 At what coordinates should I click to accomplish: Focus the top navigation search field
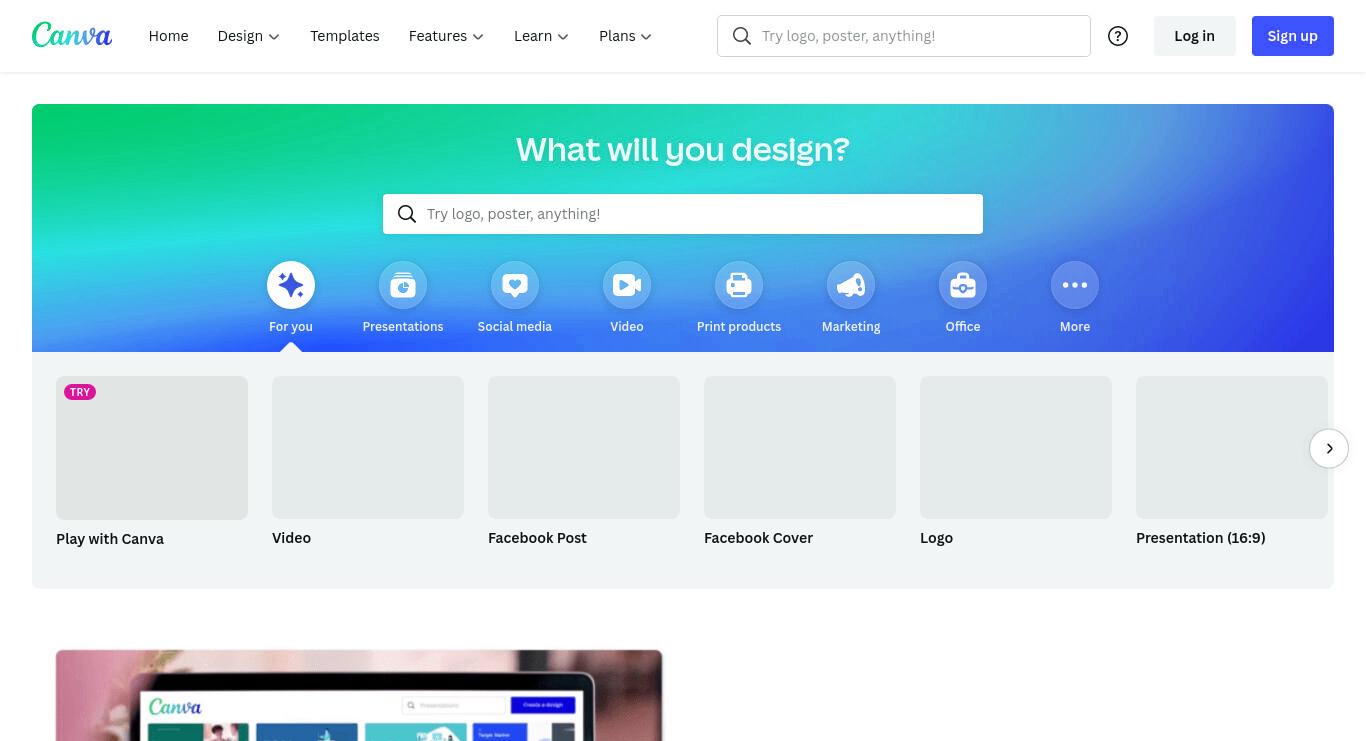(904, 36)
